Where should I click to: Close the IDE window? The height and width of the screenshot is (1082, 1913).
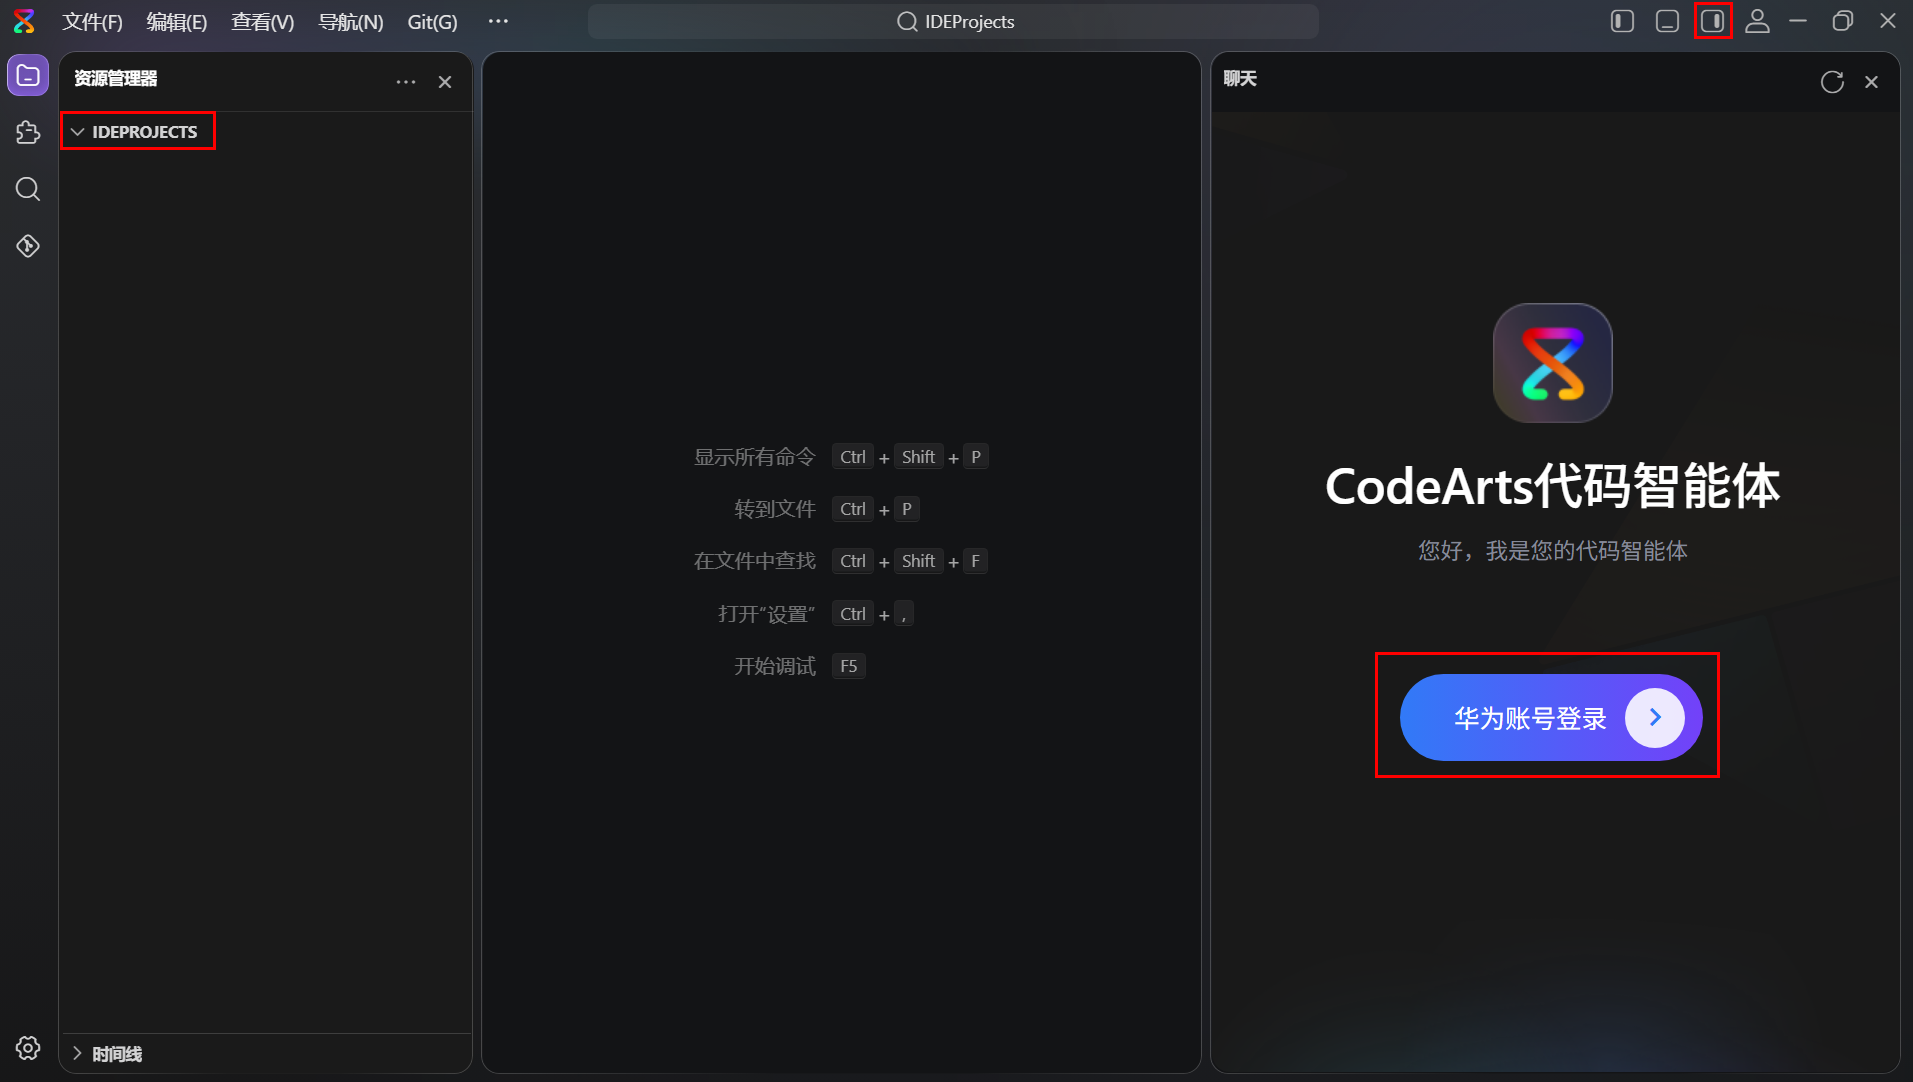[x=1887, y=21]
